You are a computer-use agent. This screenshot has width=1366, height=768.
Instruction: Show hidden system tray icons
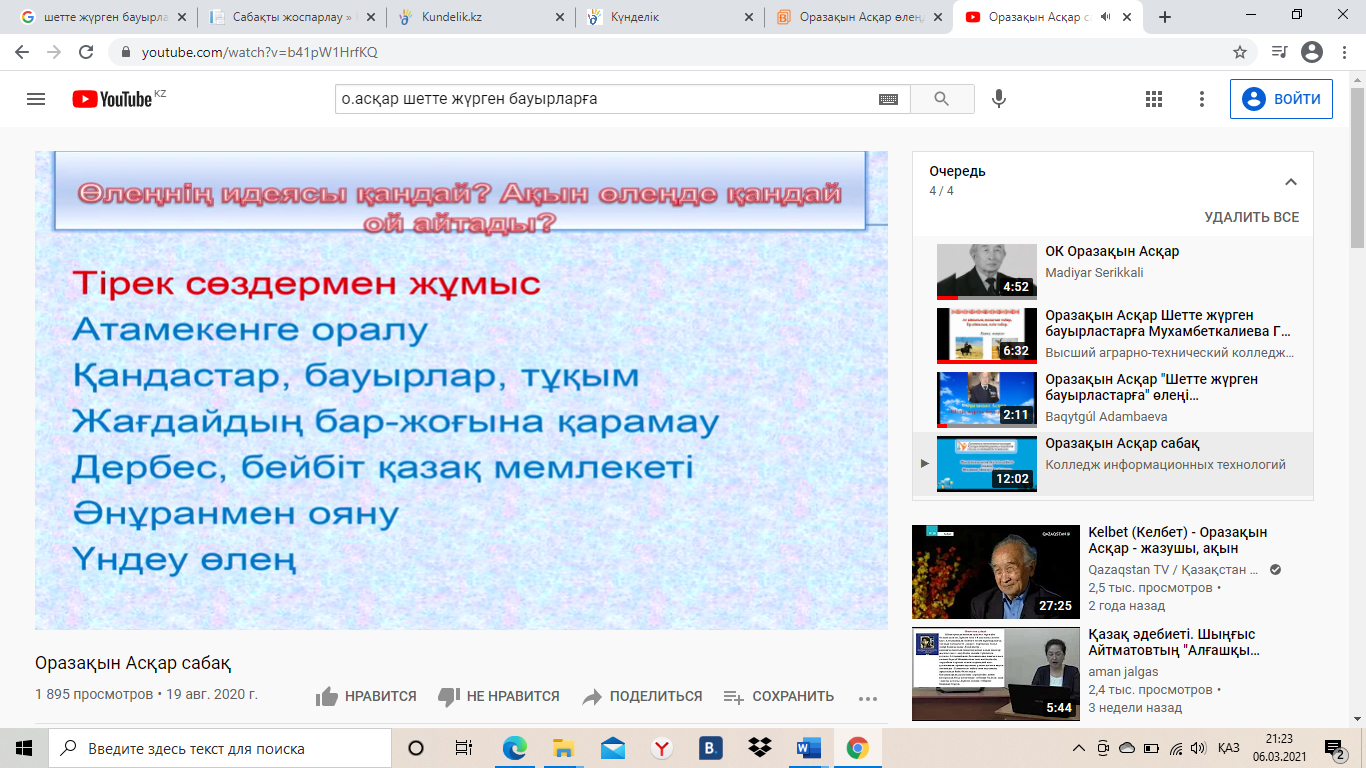[x=1078, y=748]
